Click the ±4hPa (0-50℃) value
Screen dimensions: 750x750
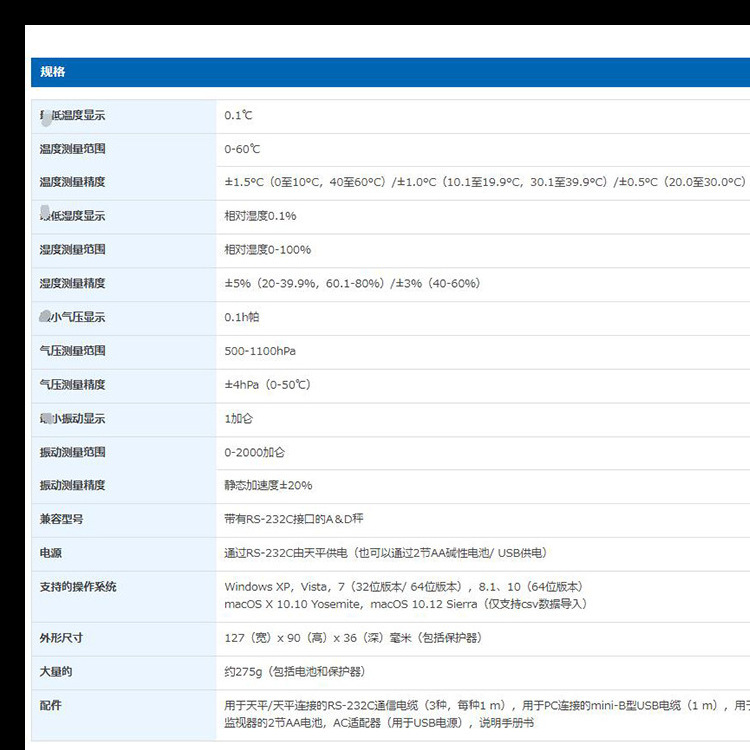click(267, 385)
